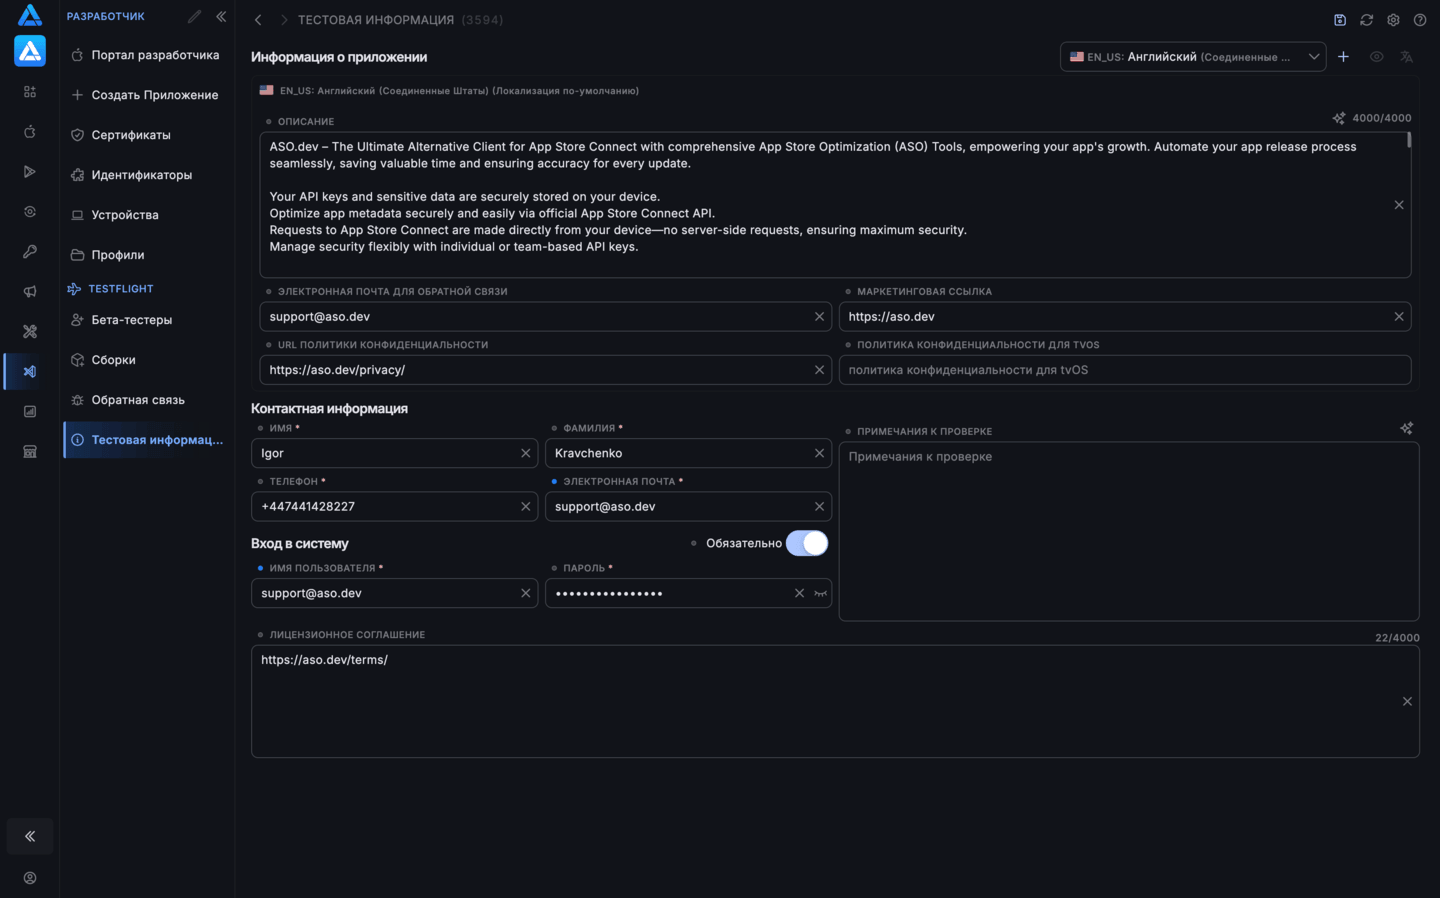
Task: Click the ASO logo at top left
Action: click(x=30, y=15)
